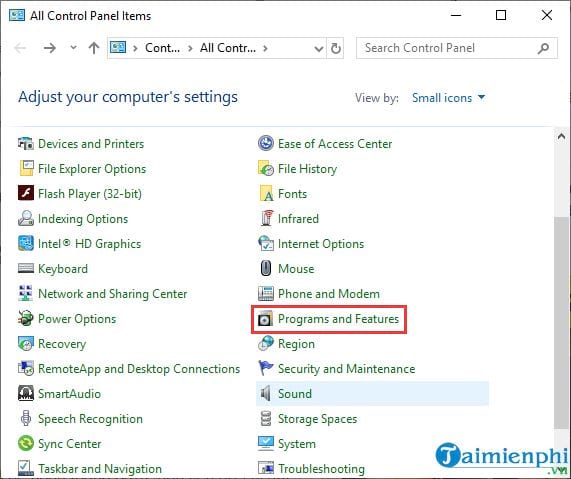The height and width of the screenshot is (479, 571).
Task: Open the Region link
Action: (x=296, y=344)
